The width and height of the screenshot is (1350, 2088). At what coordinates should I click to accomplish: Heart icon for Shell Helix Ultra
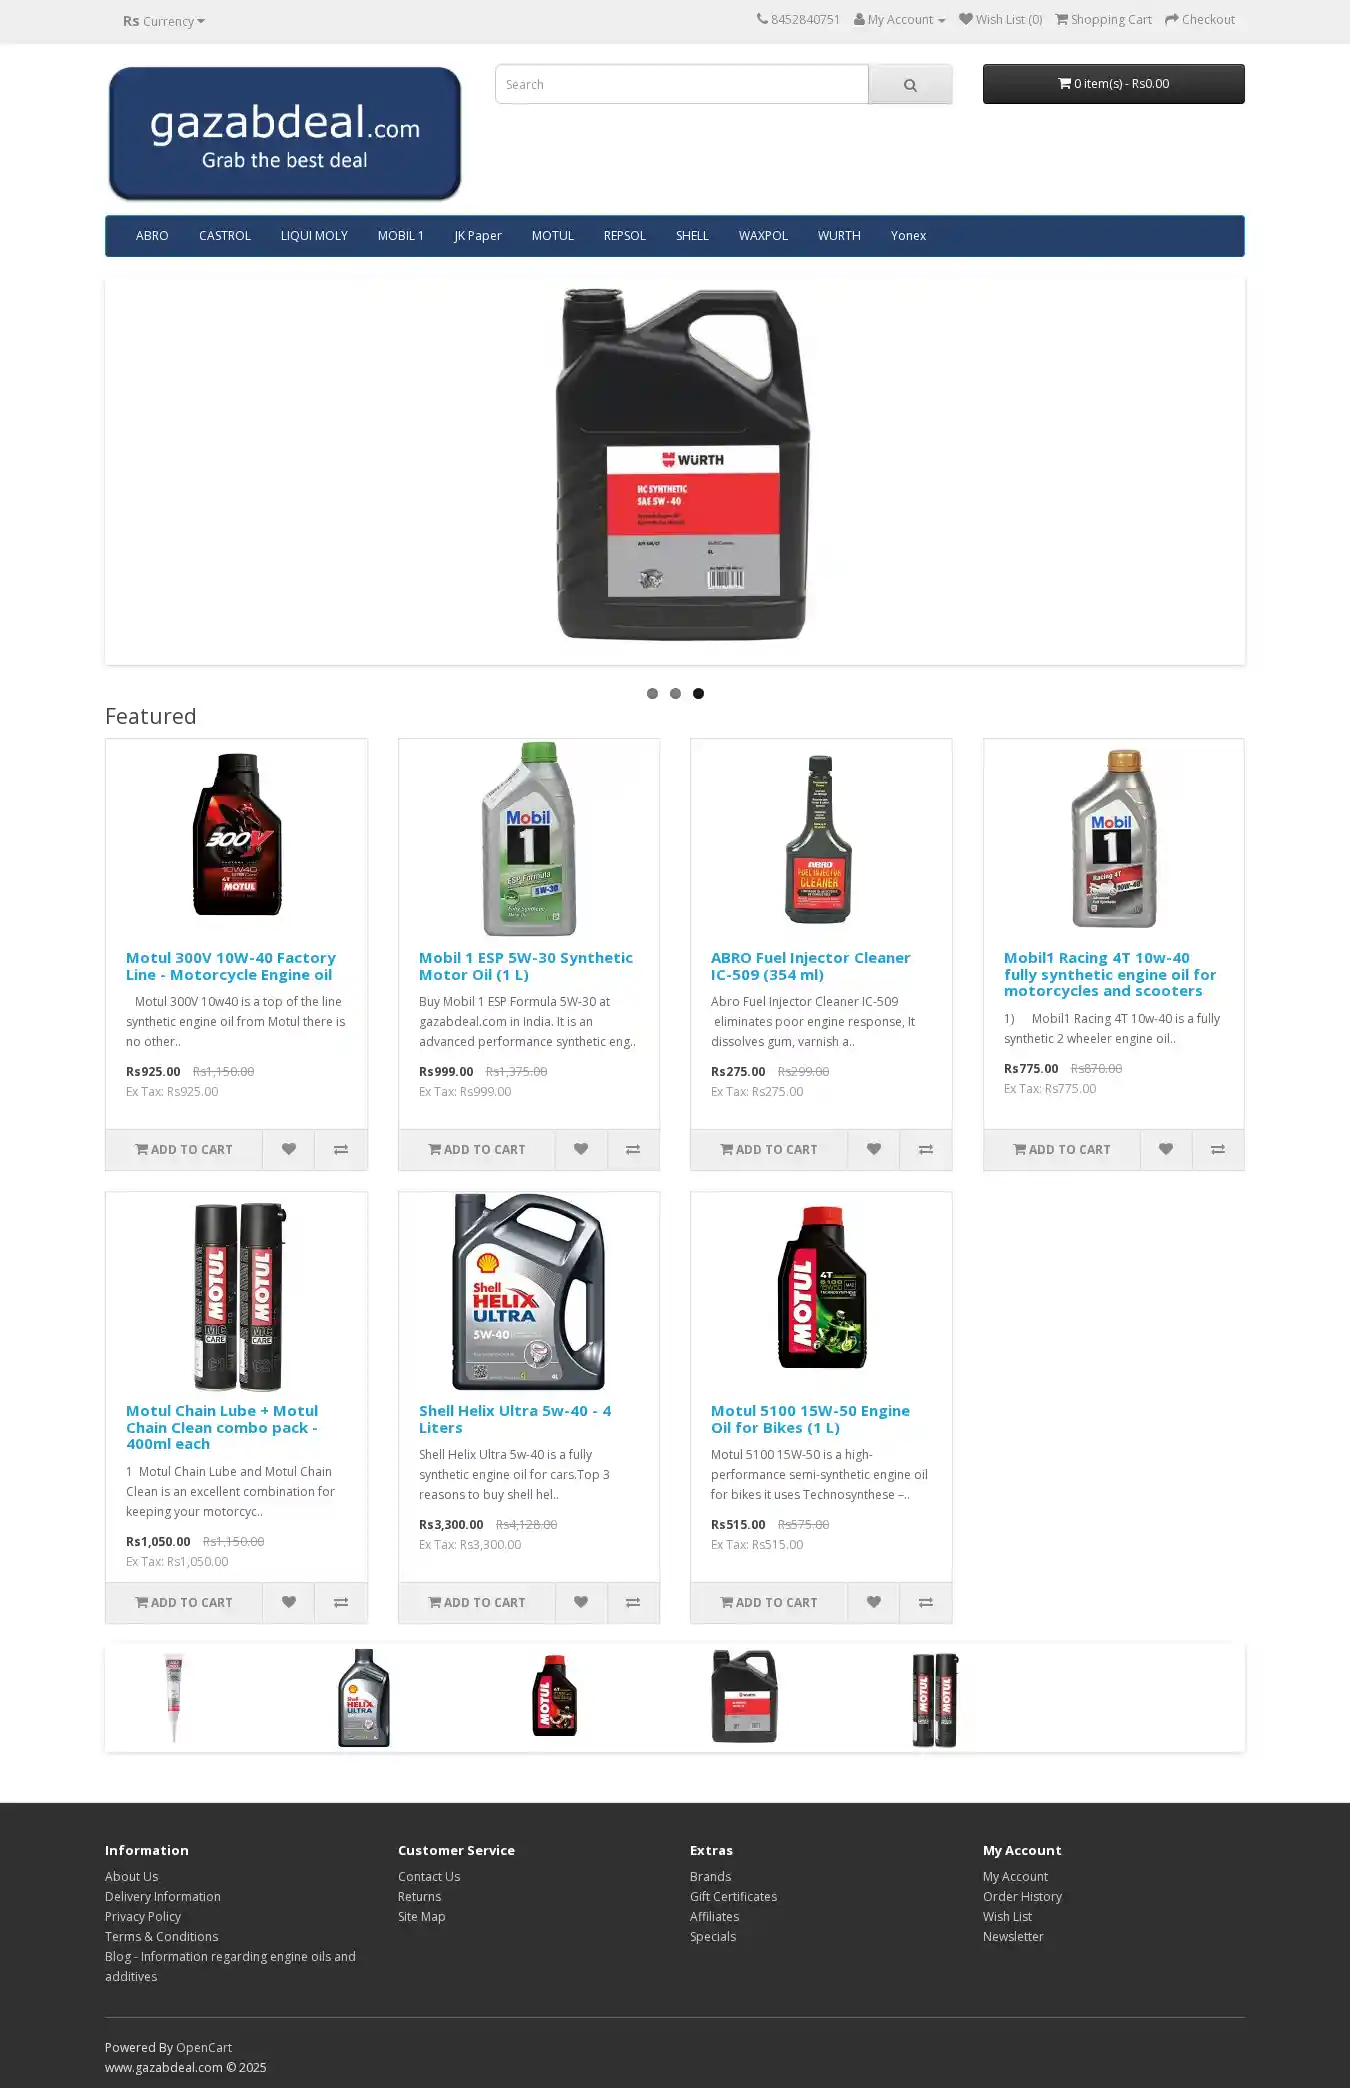tap(581, 1603)
